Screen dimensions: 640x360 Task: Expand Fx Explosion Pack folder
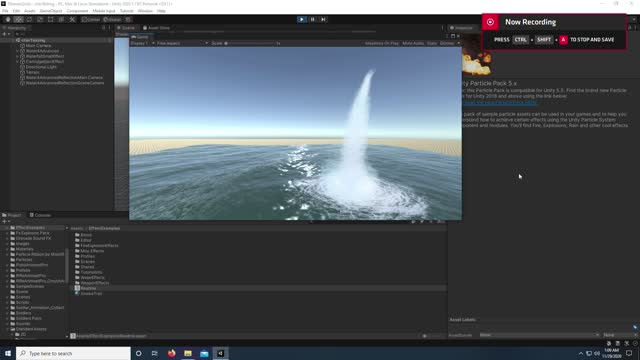point(7,233)
